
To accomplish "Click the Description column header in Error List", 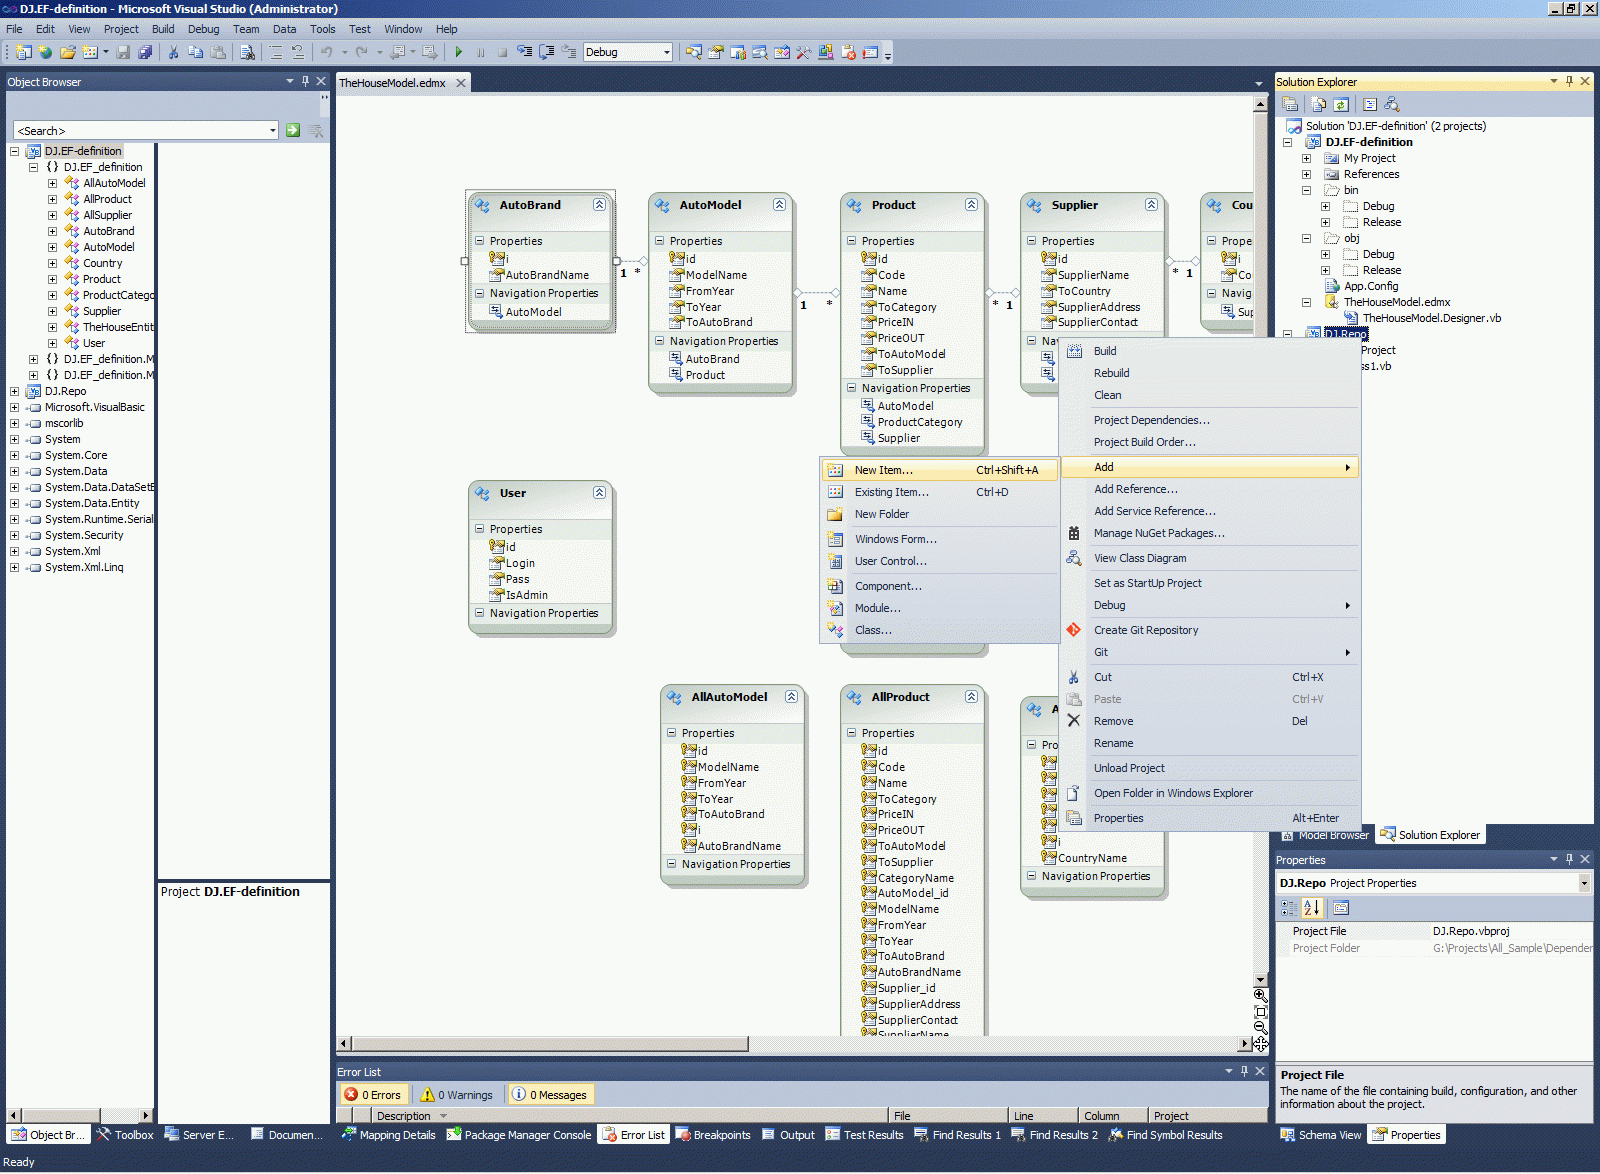I will (630, 1116).
